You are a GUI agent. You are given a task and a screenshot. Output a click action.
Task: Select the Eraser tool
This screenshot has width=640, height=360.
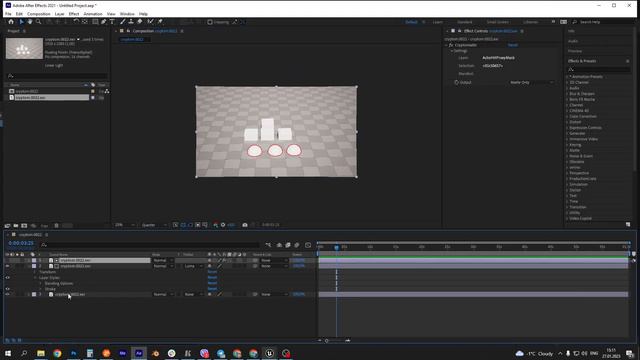pos(140,22)
